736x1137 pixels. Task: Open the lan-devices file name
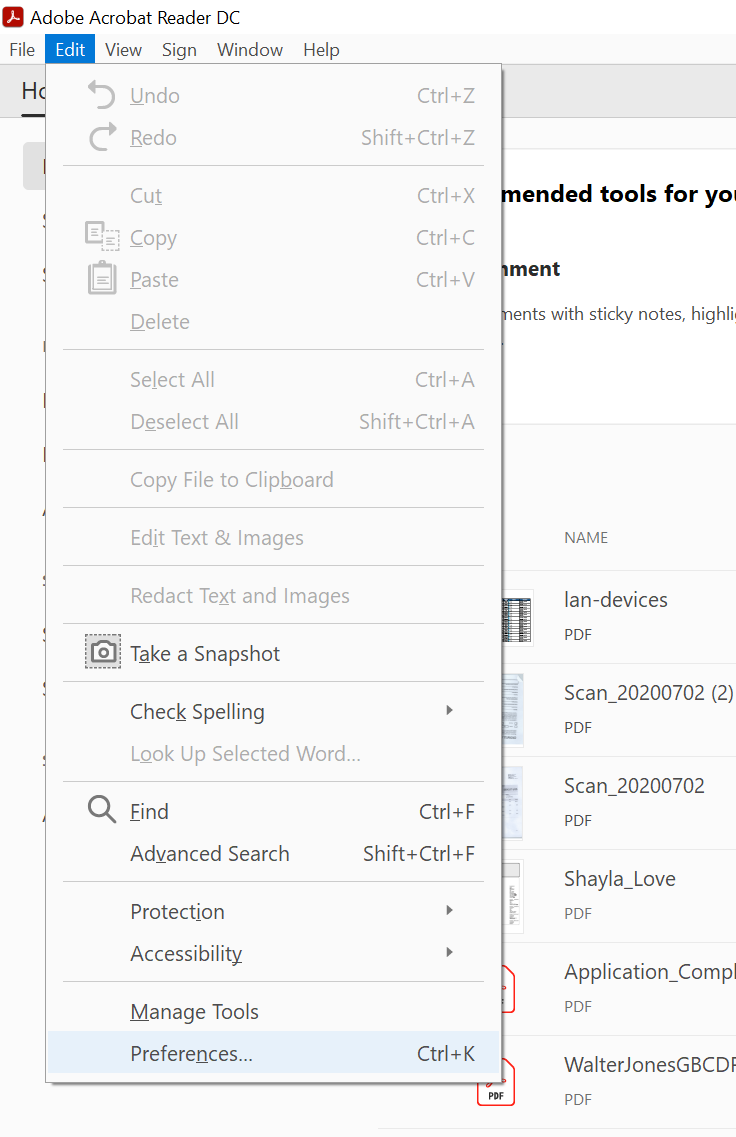tap(616, 600)
